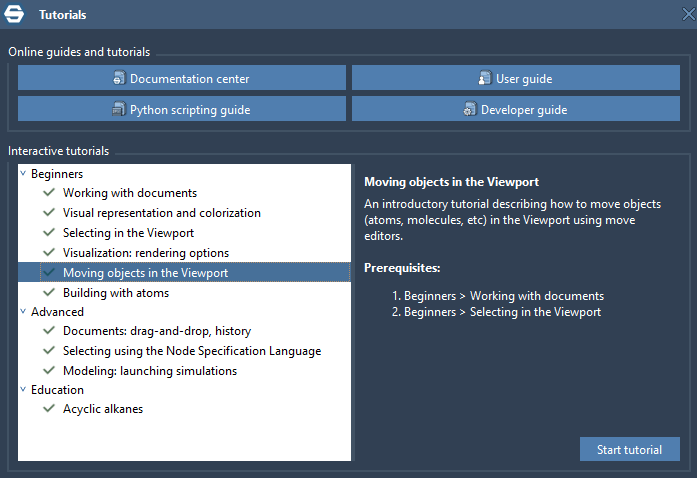Click the Online guides and tutorials label
Screen dimensions: 697x478
(79, 52)
